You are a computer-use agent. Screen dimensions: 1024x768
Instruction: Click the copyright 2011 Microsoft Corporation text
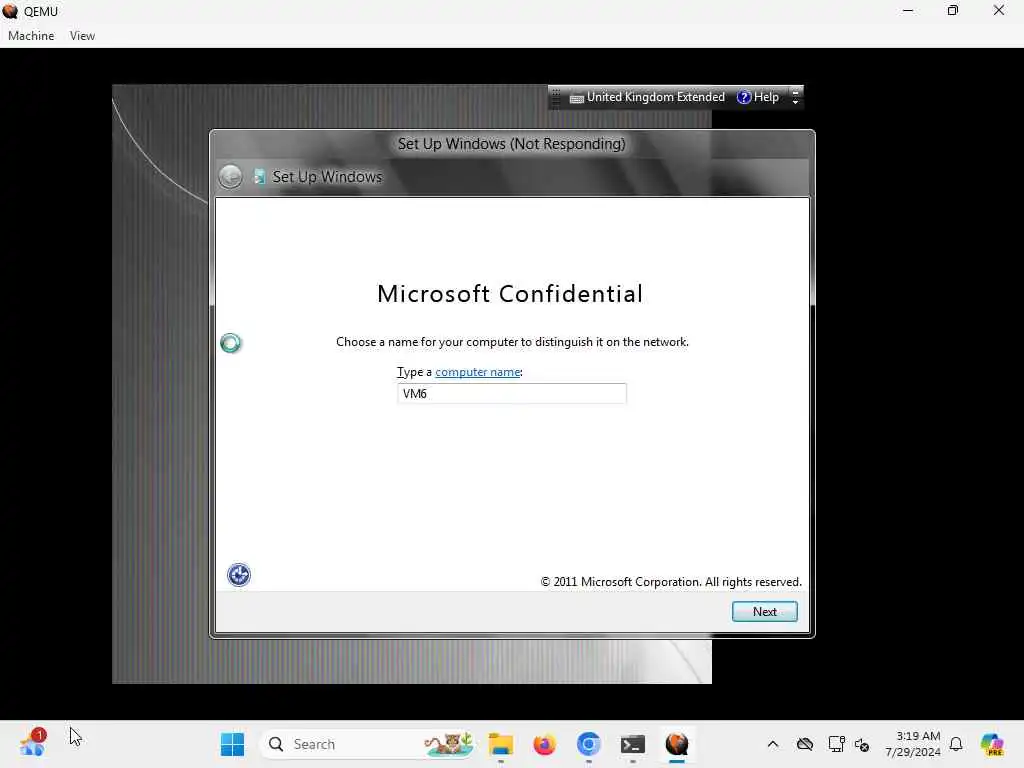tap(671, 582)
